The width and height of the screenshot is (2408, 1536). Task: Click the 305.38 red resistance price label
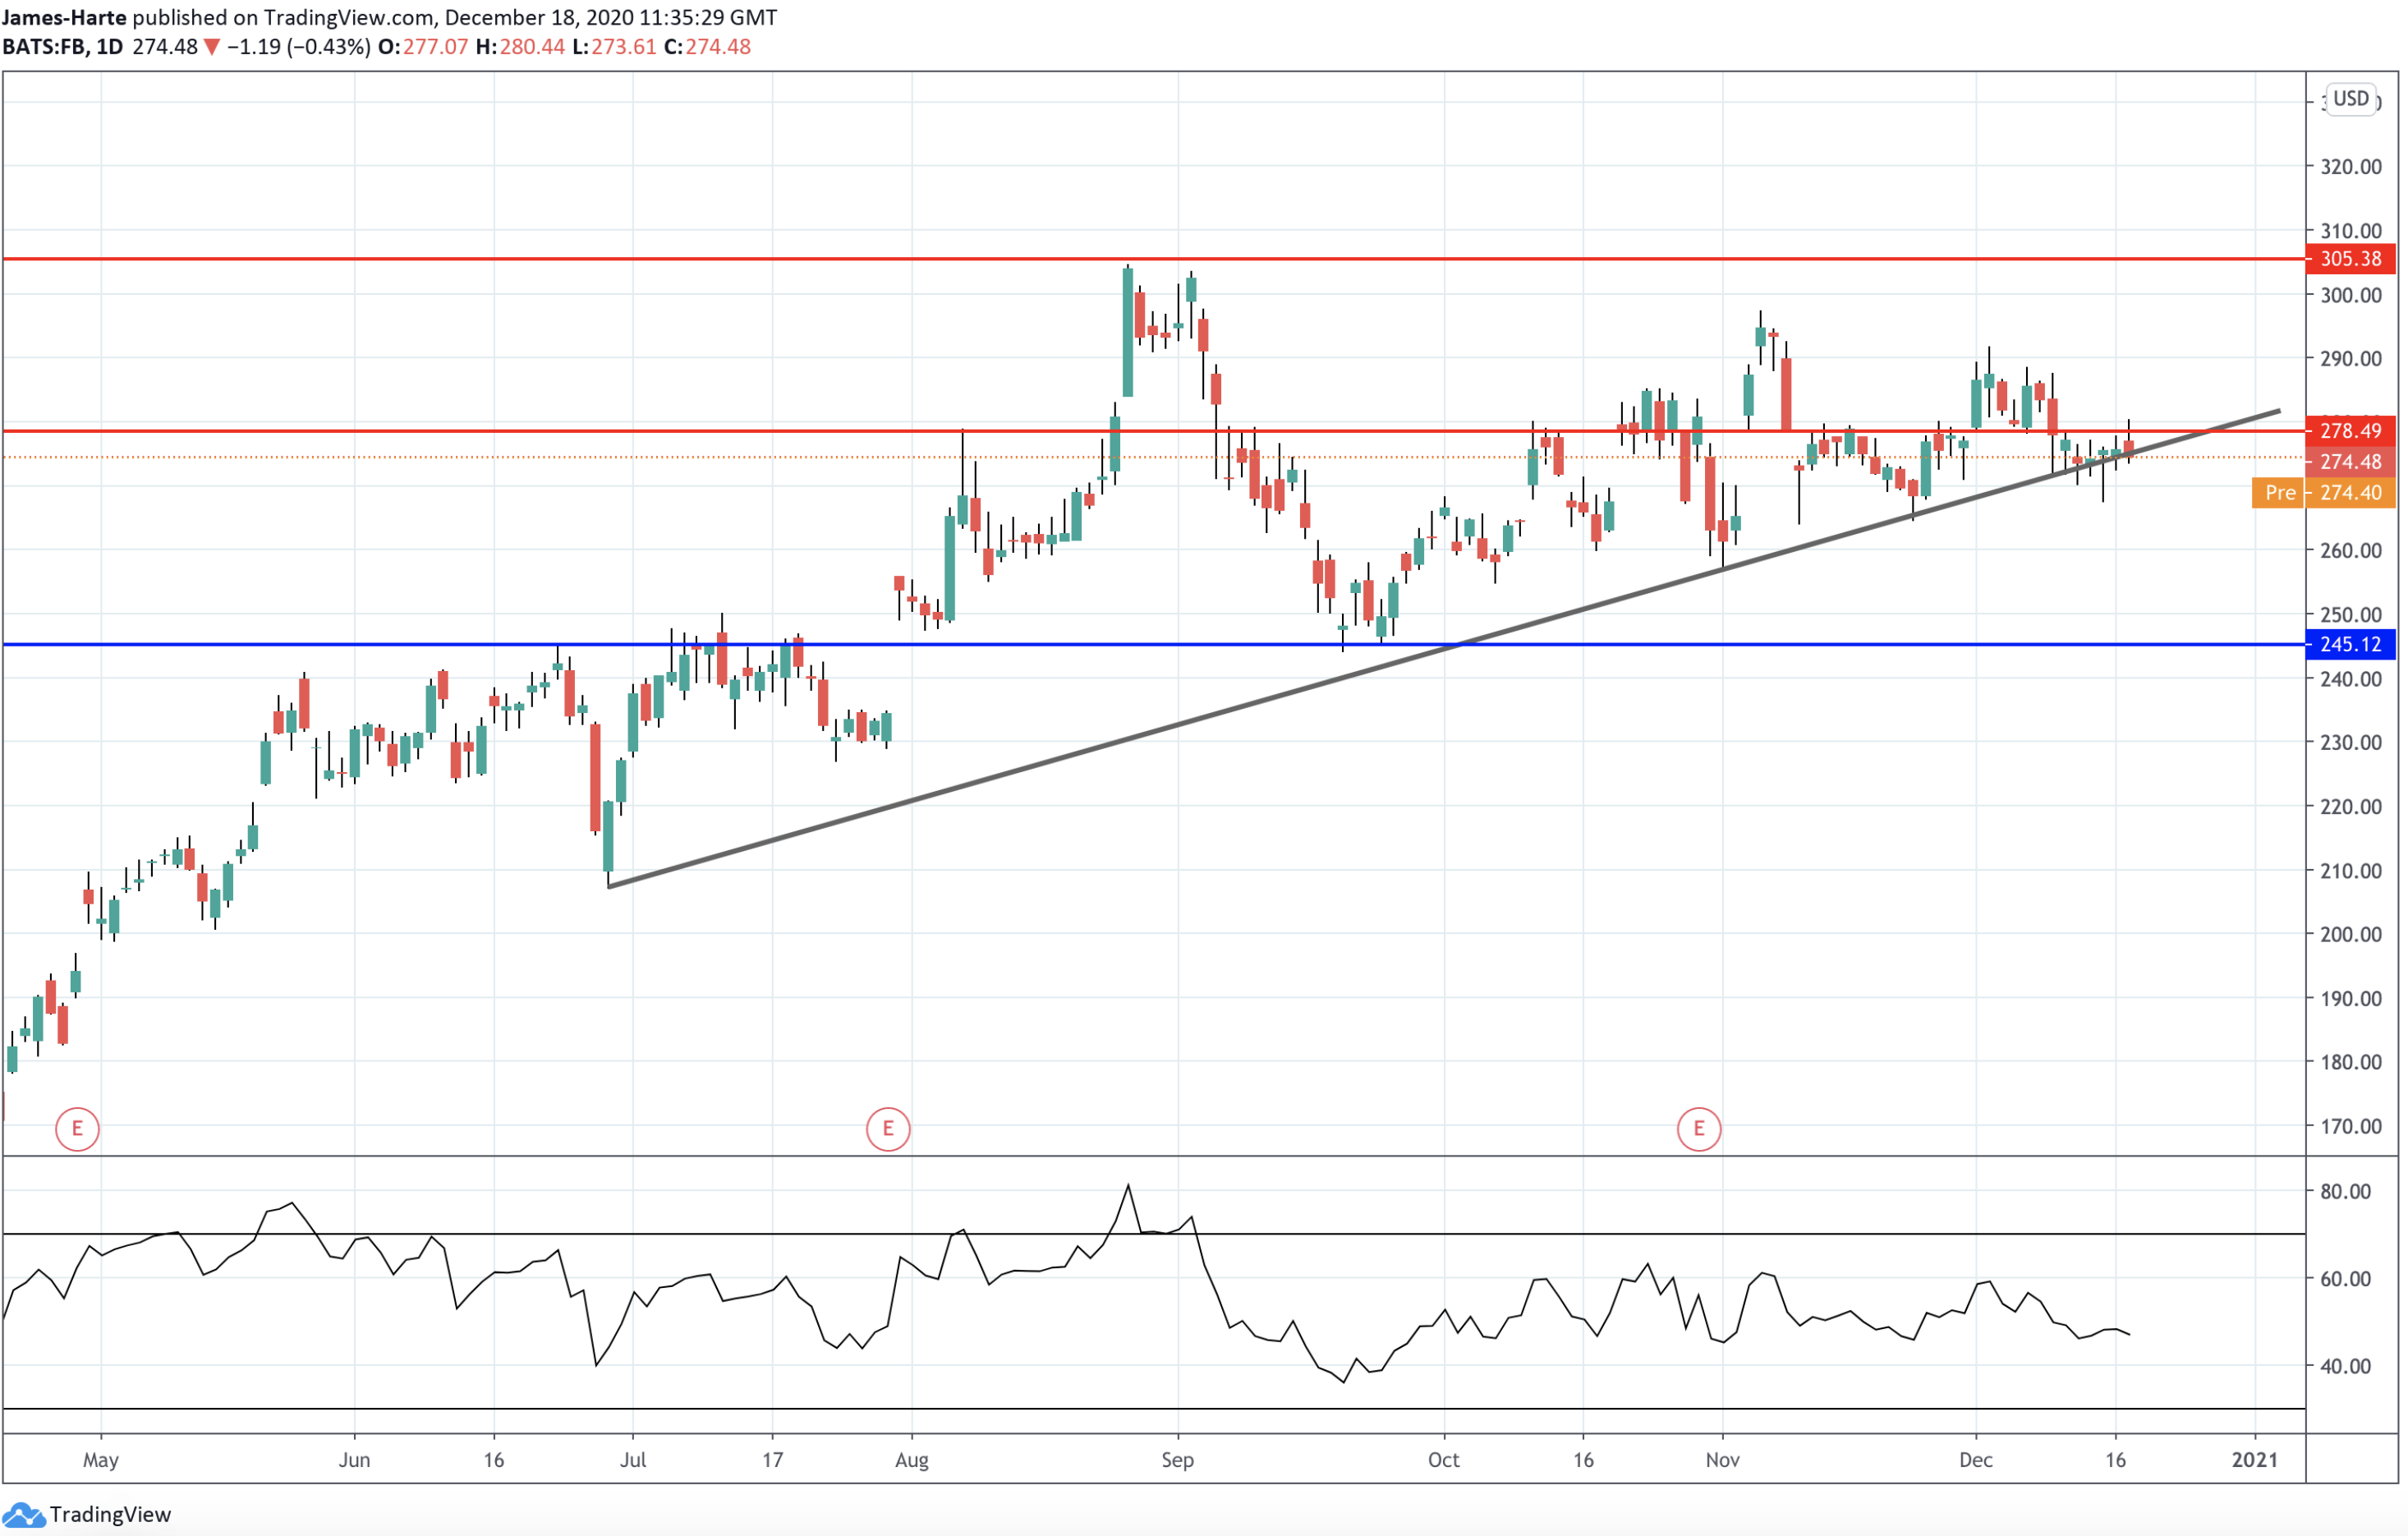coord(2352,259)
